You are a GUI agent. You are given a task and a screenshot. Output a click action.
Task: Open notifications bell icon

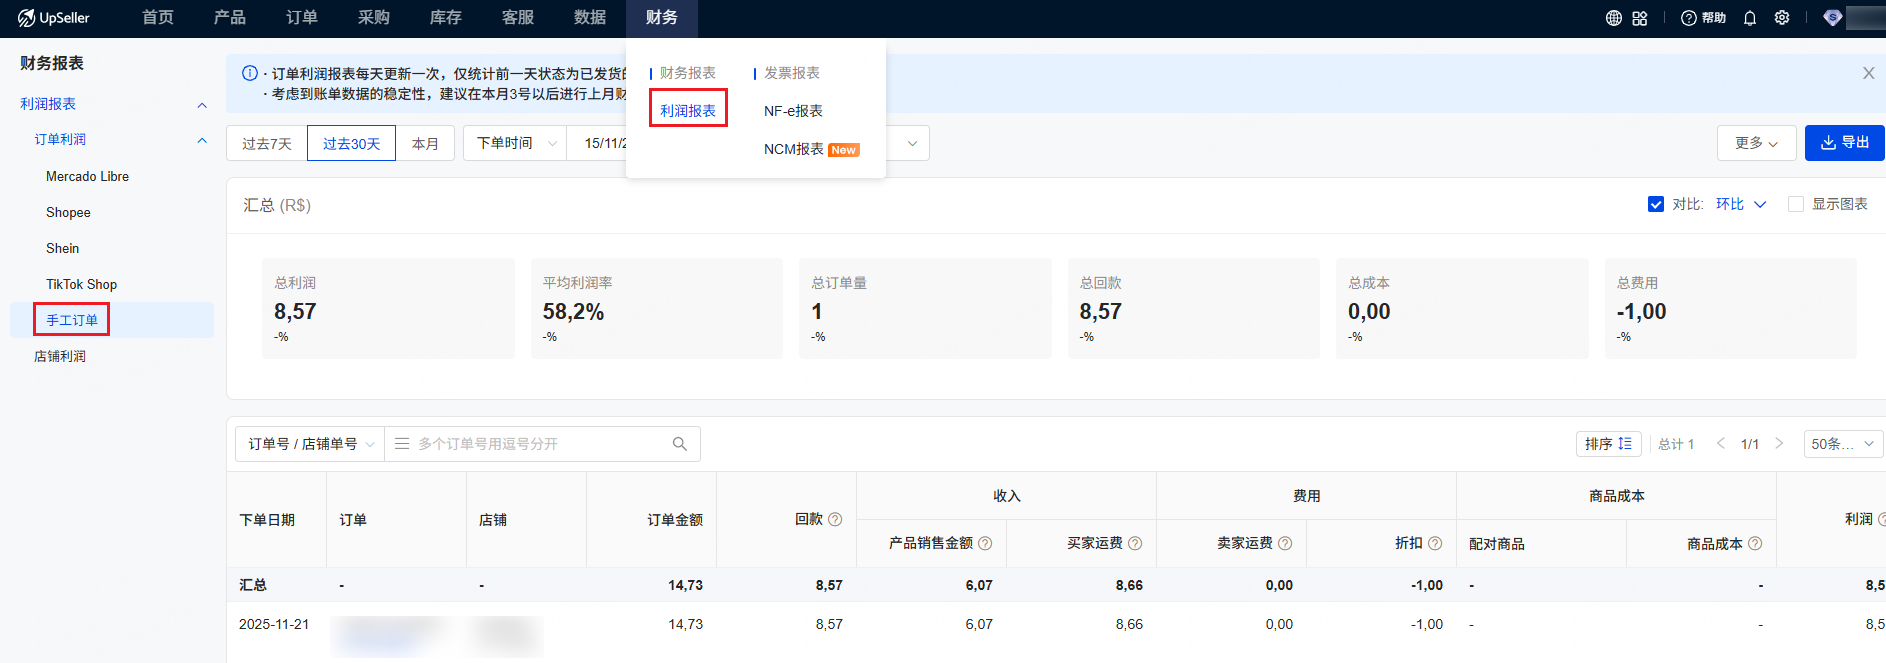coord(1750,18)
